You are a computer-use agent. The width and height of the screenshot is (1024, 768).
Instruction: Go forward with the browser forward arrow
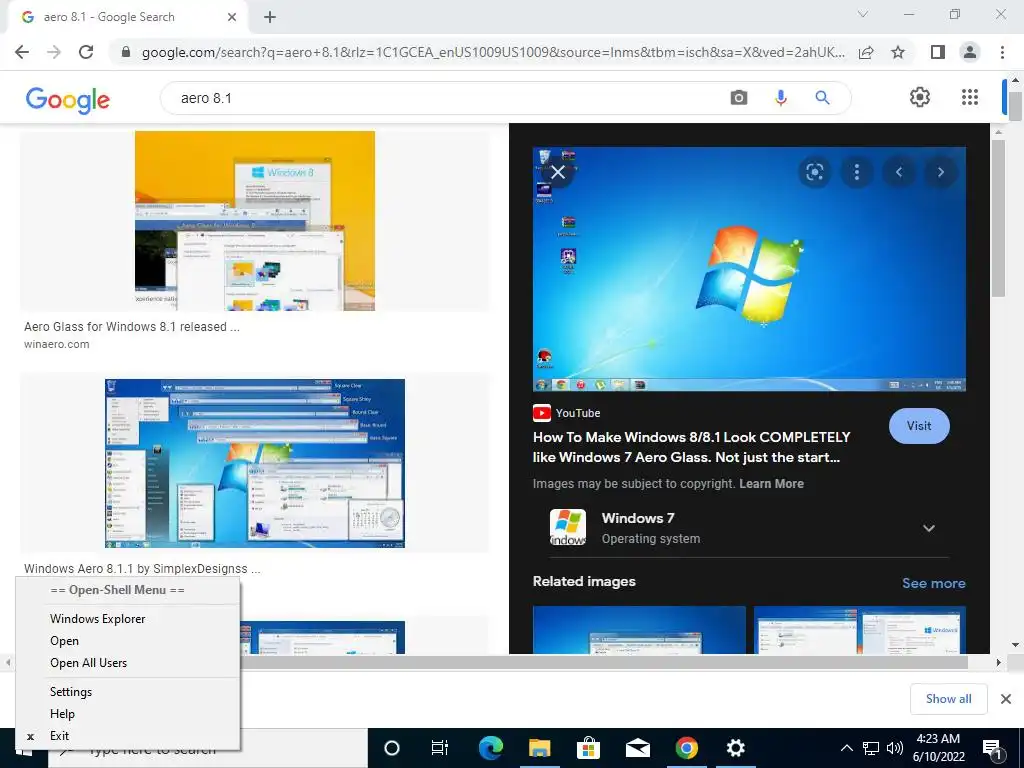[54, 52]
